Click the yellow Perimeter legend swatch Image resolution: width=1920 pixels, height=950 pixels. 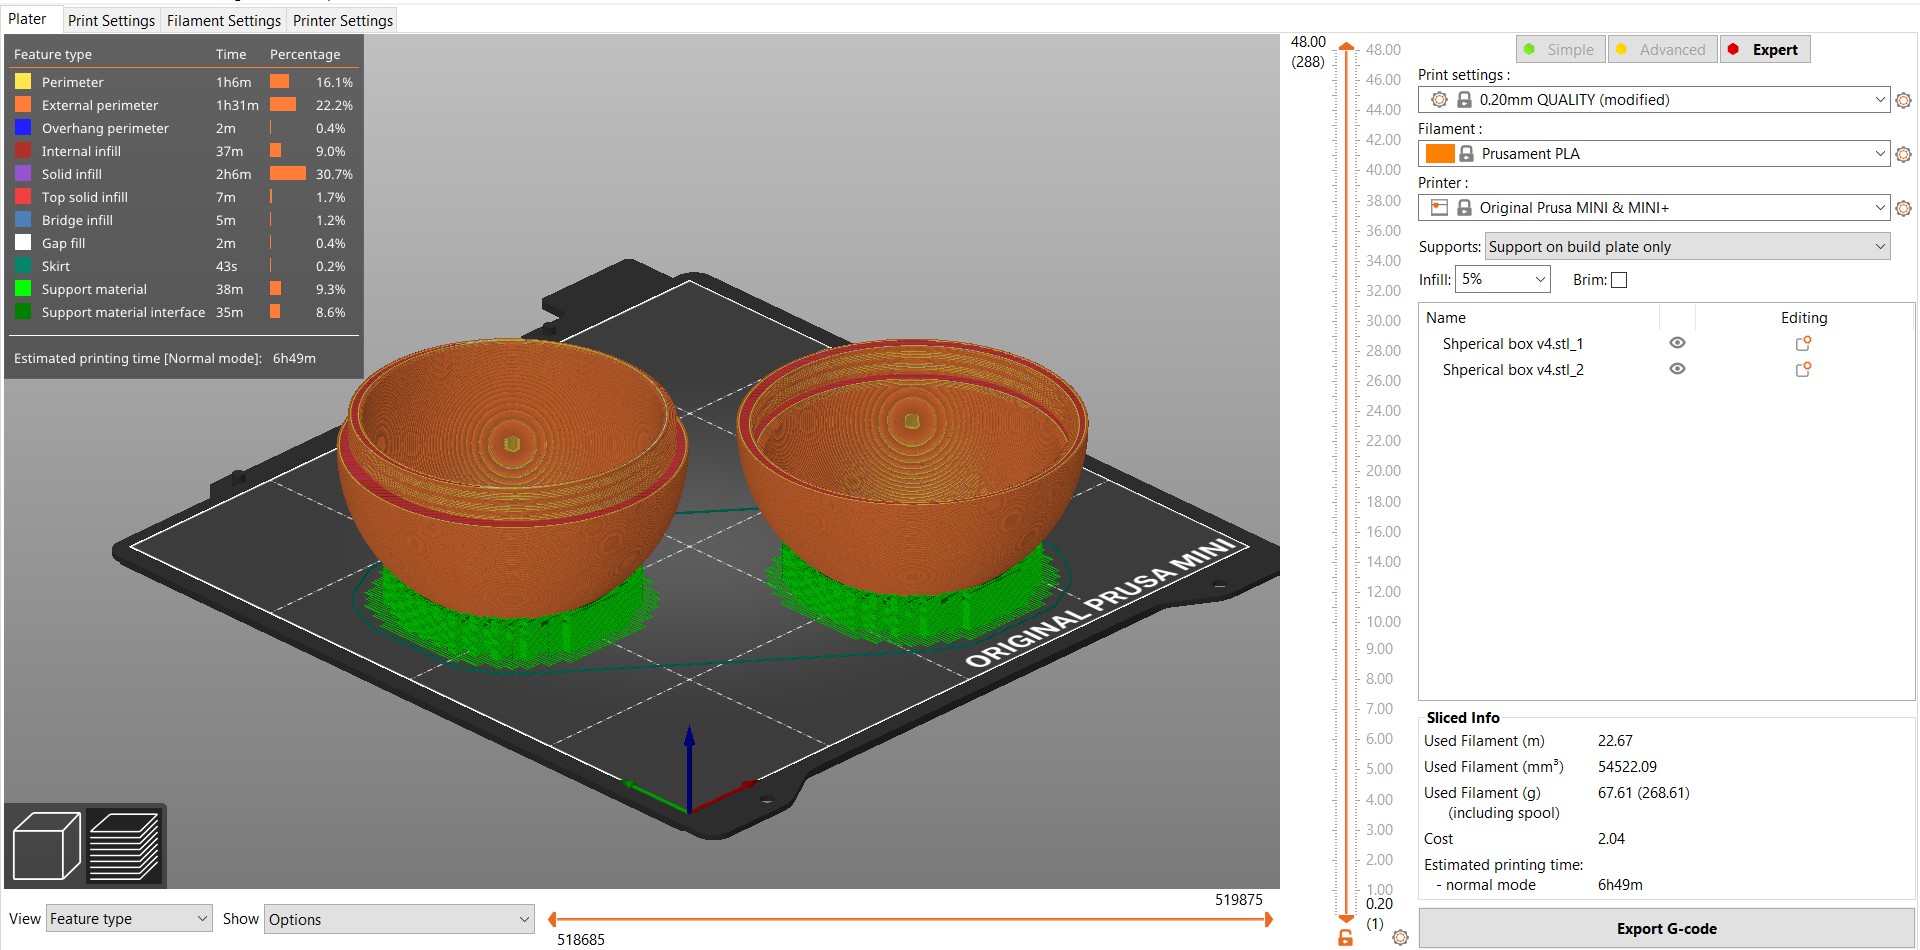23,82
